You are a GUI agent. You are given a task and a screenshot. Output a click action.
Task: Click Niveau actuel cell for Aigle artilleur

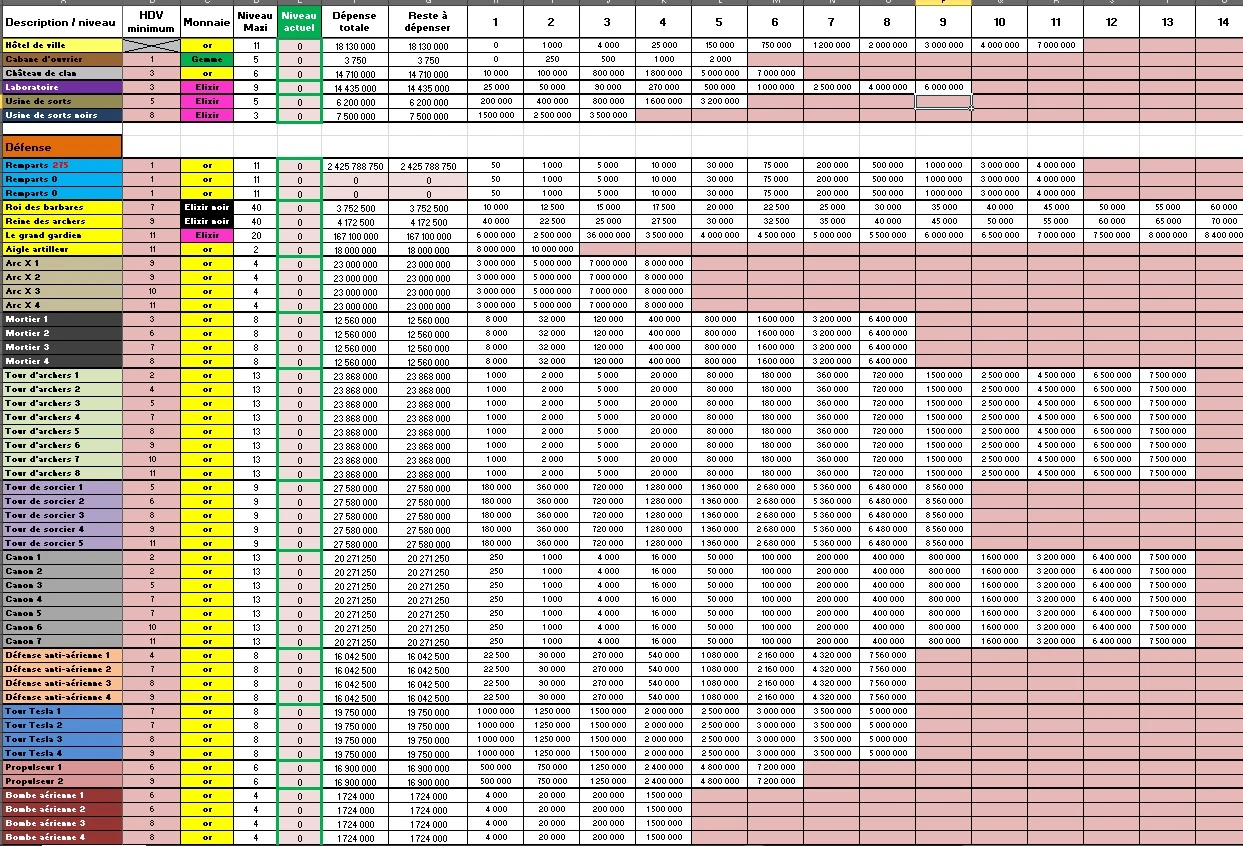300,250
